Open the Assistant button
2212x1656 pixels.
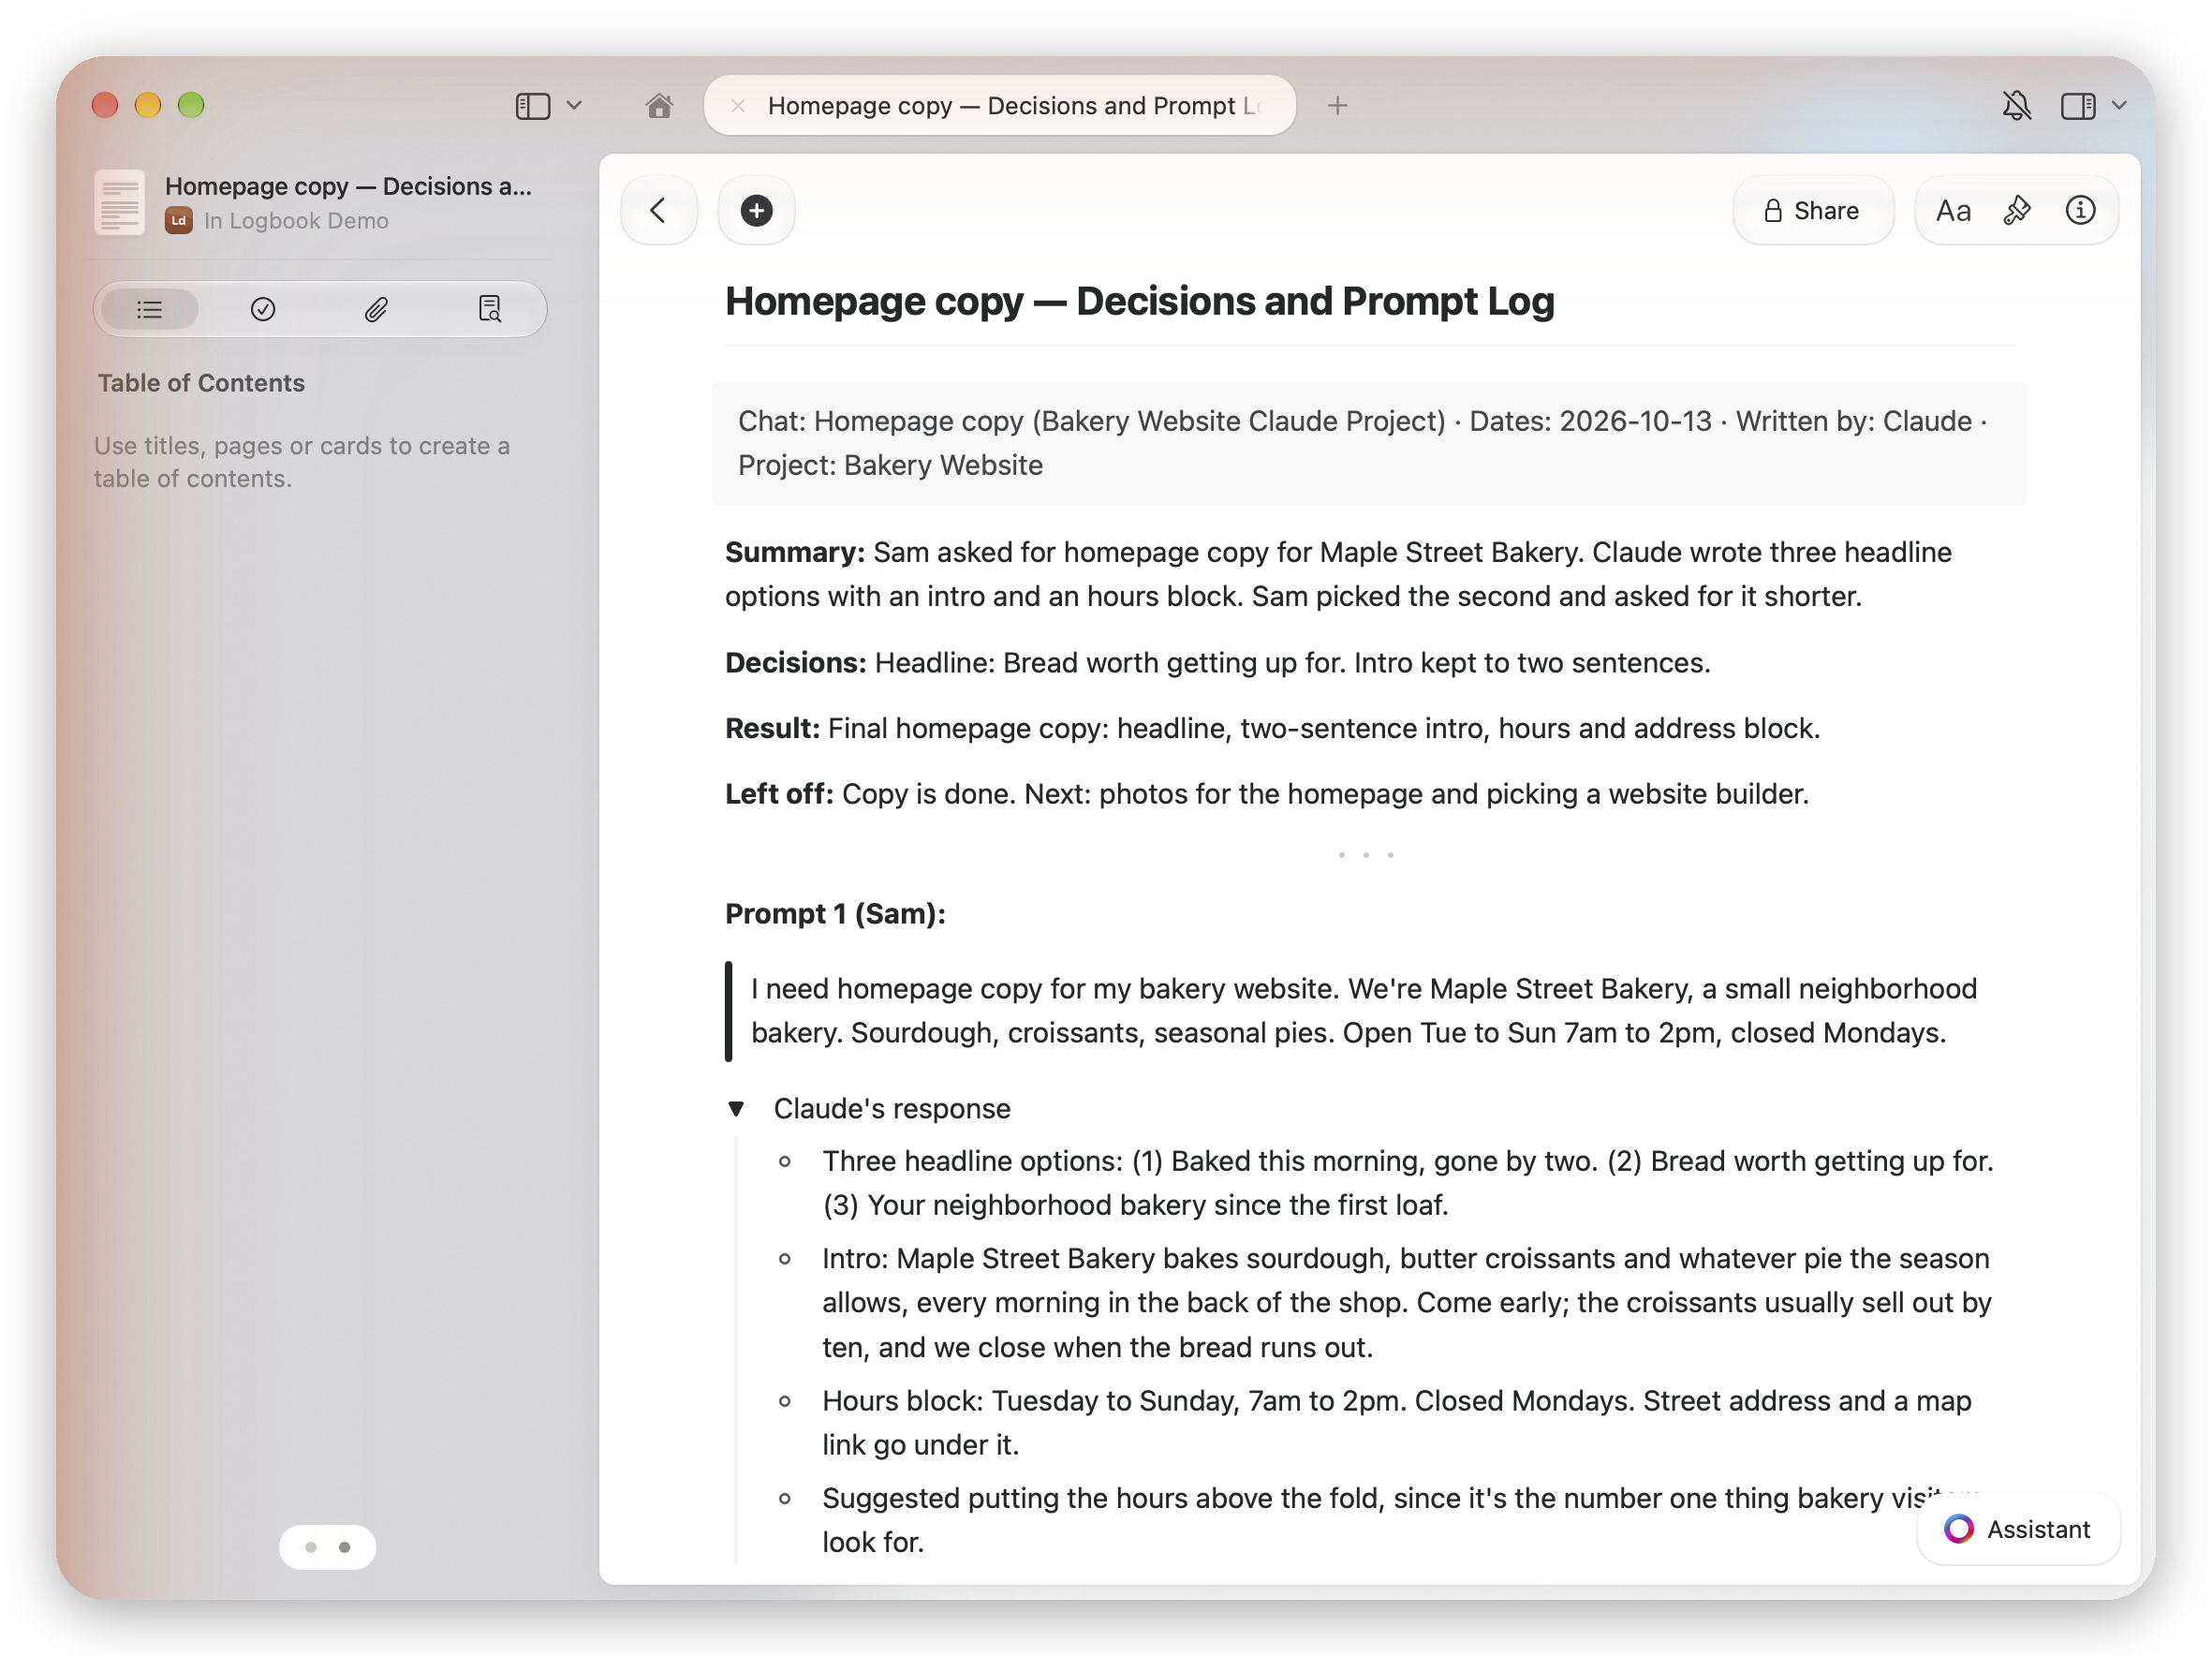coord(2018,1528)
